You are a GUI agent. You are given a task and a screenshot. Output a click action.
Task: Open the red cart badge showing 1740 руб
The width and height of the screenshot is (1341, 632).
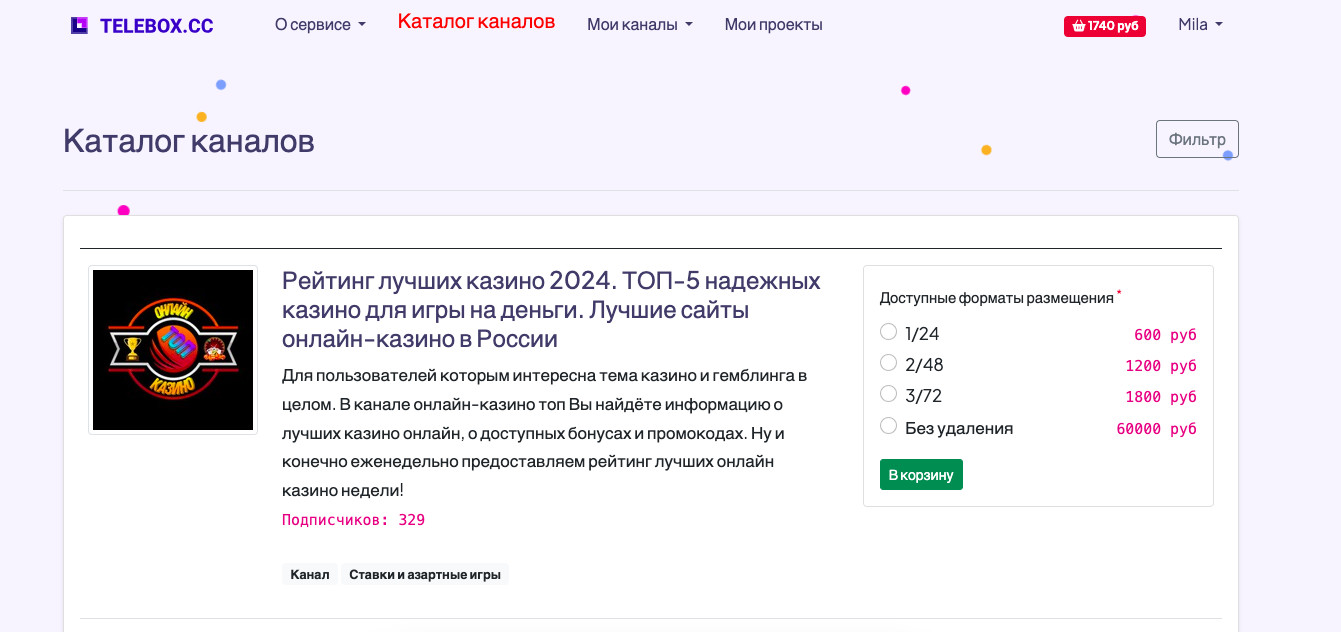coord(1104,26)
